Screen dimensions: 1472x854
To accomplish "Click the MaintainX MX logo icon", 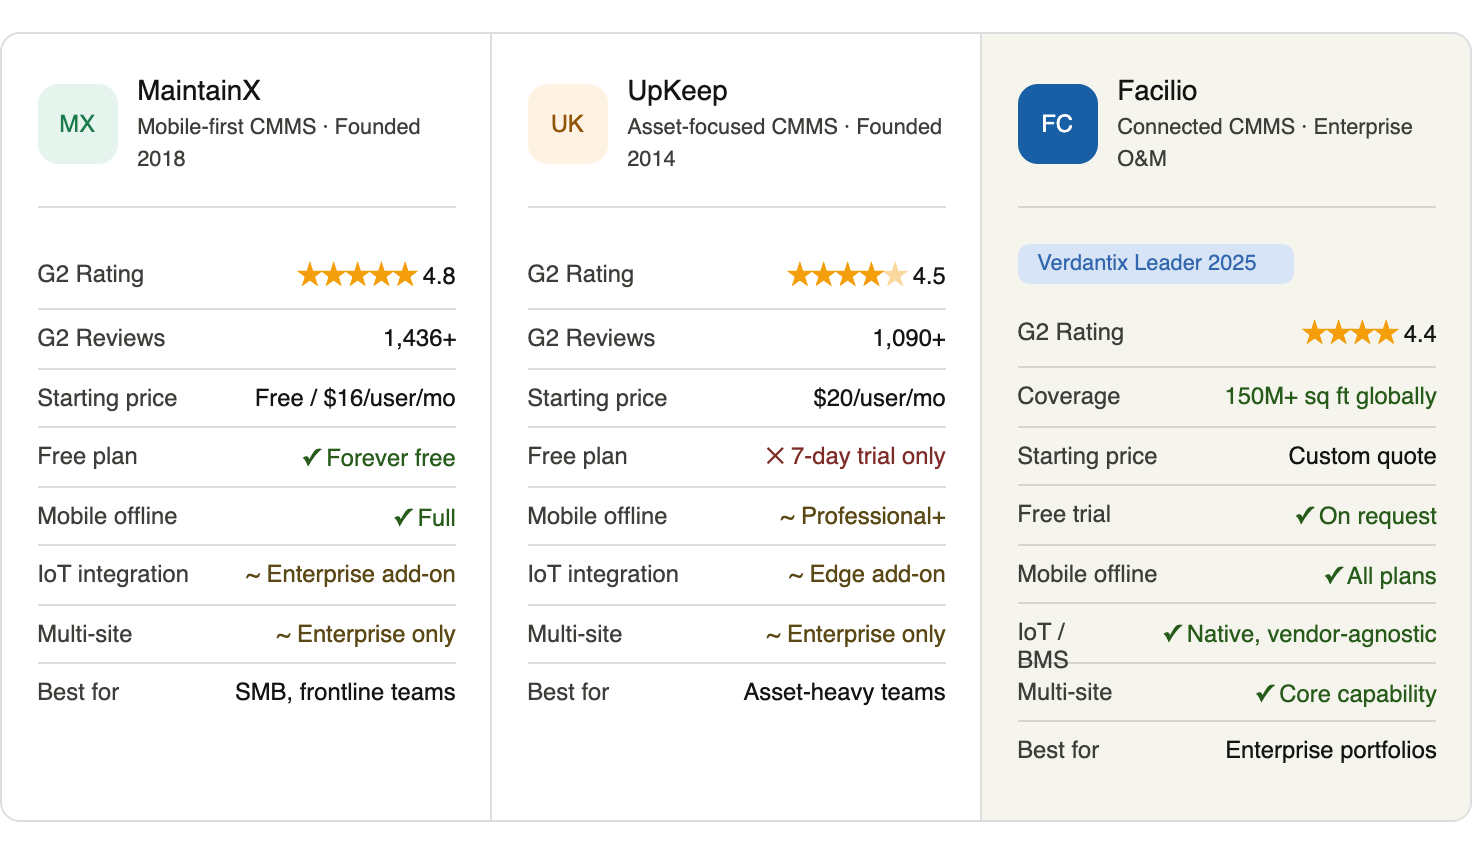I will pos(77,124).
